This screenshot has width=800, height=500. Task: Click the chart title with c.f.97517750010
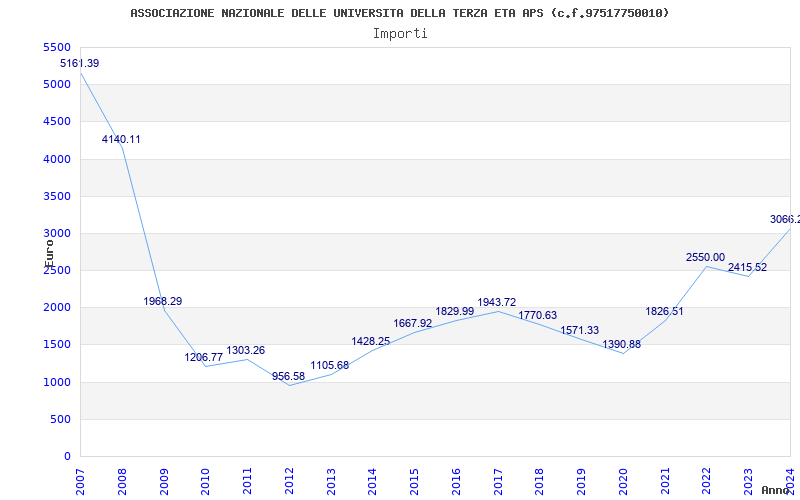pyautogui.click(x=399, y=13)
